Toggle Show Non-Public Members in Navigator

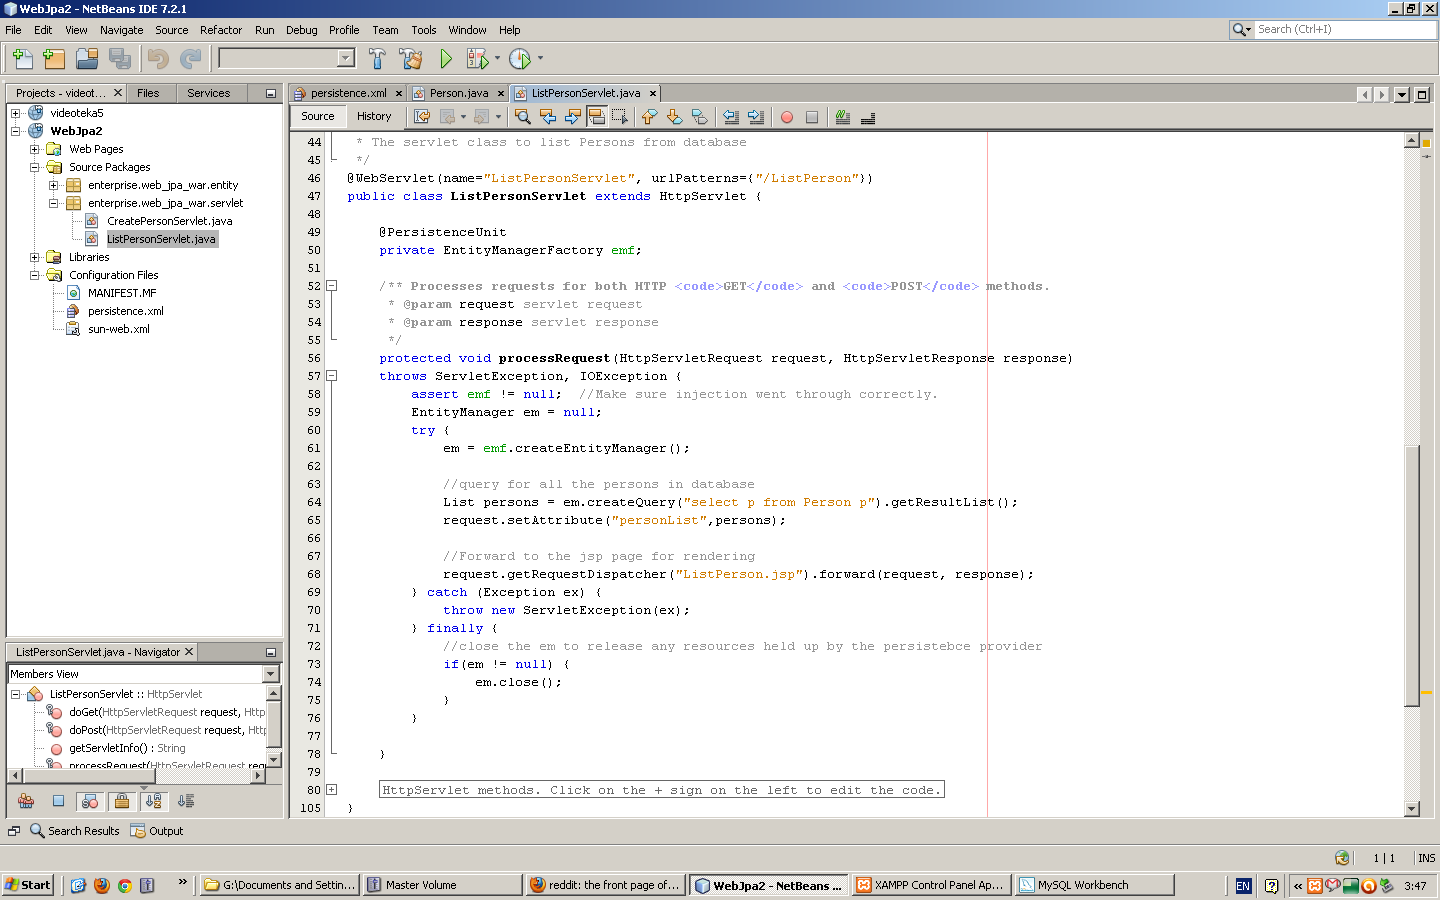pos(122,801)
